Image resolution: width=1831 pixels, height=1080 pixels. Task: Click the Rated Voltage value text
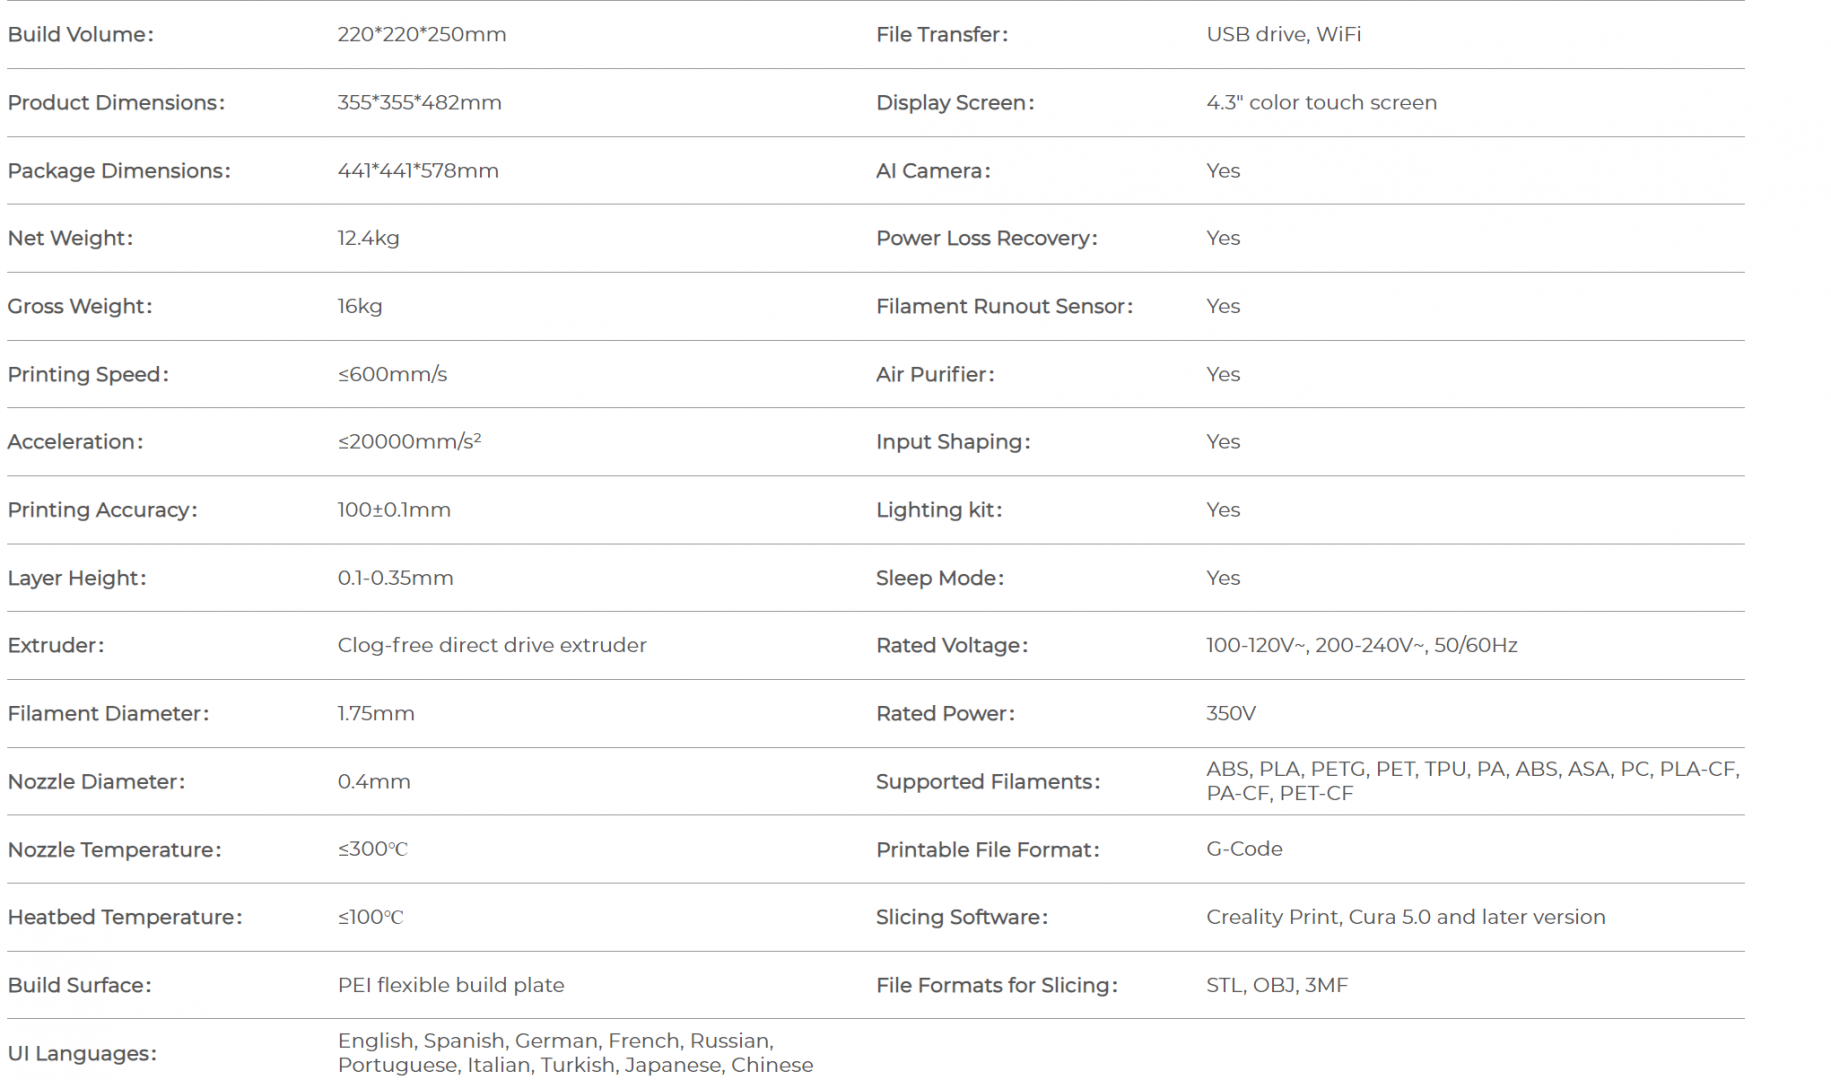click(1361, 645)
